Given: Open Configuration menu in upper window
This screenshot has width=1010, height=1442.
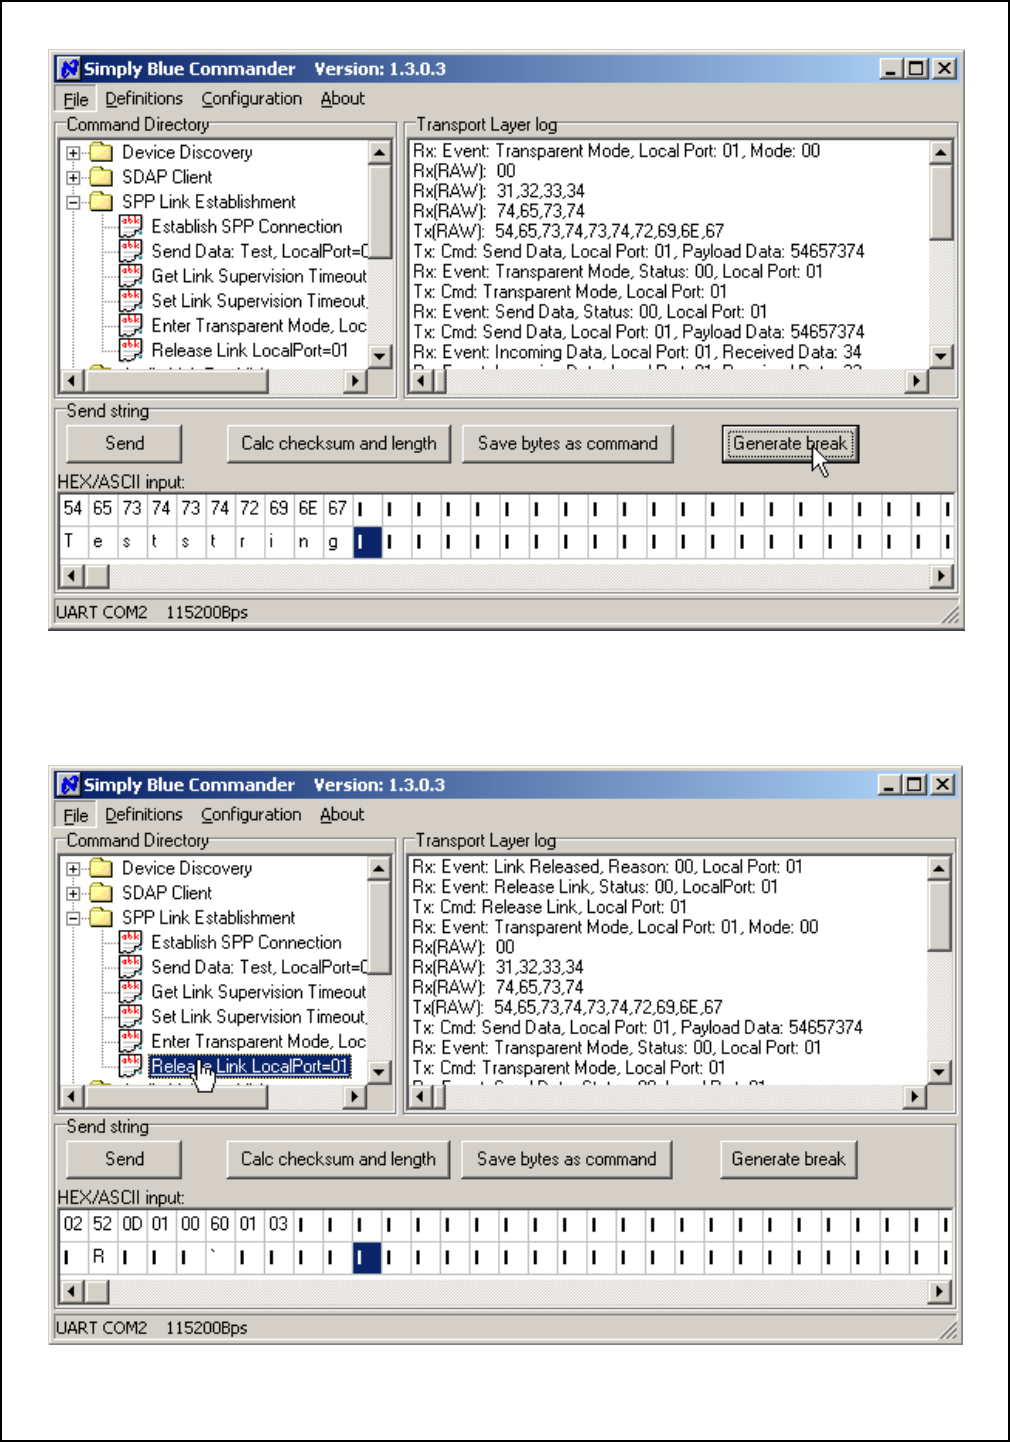Looking at the screenshot, I should coord(251,99).
